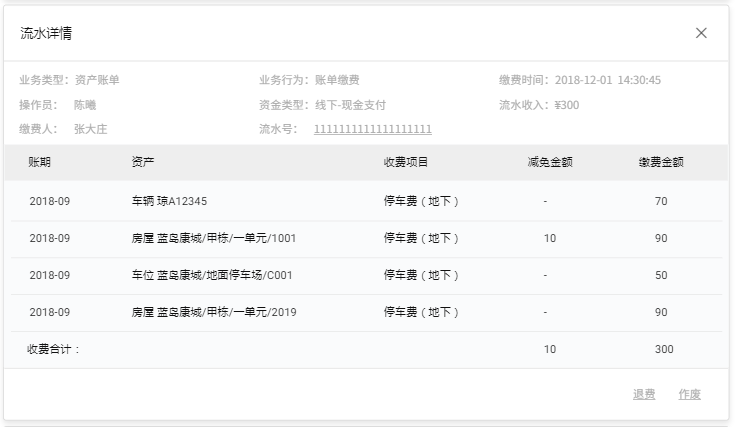Close the 流水详情 dialog with X icon
Viewport: 735px width, 427px height.
coord(701,33)
